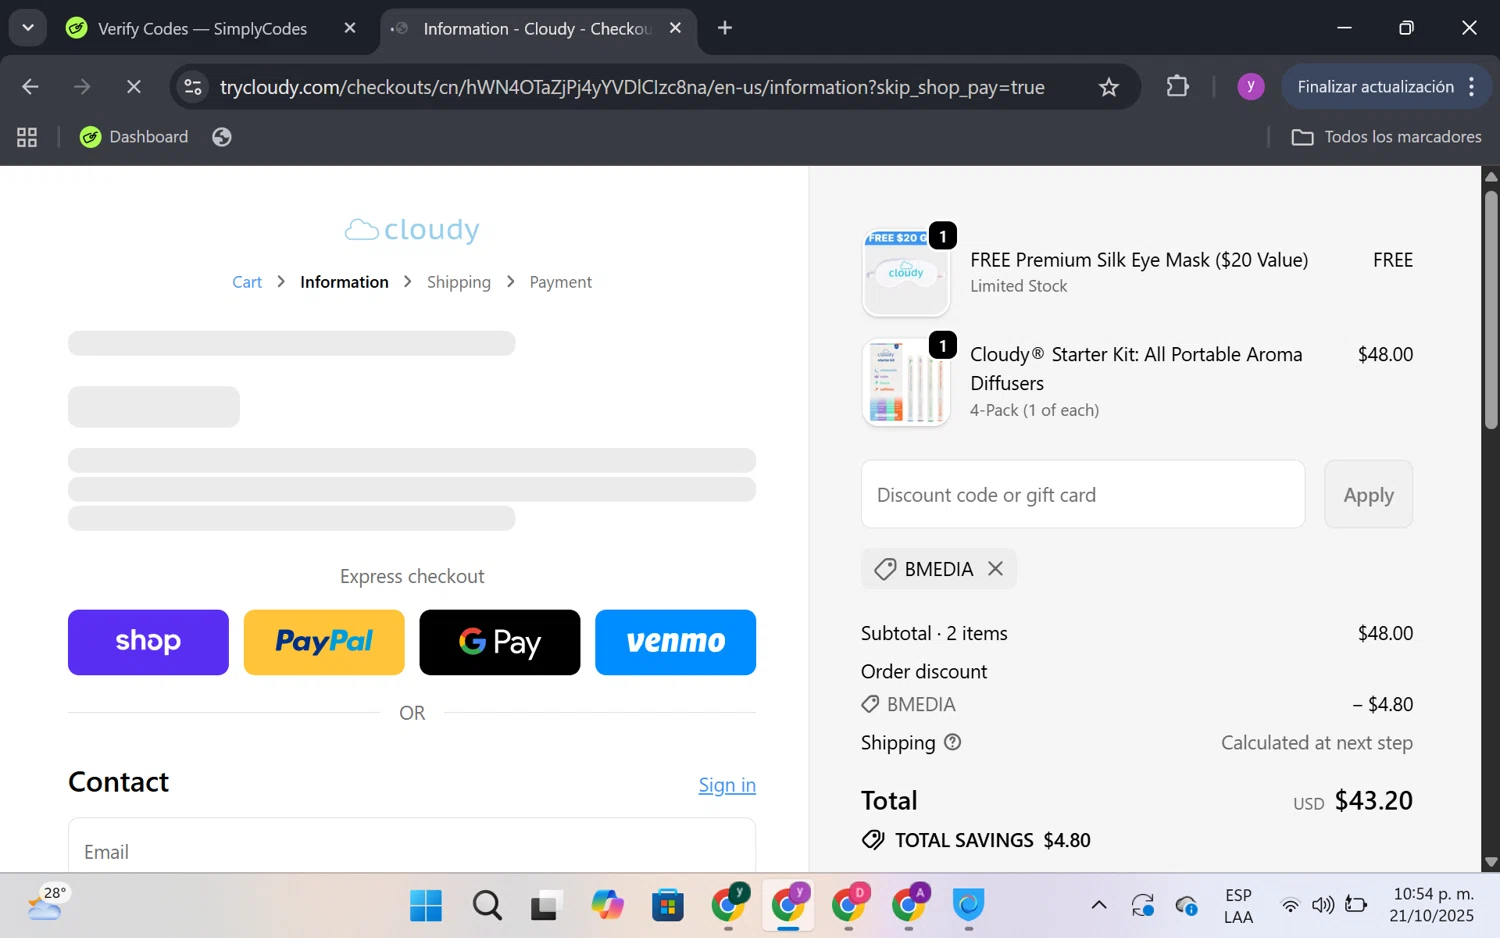
Task: Switch to Verify Codes — SimplyCodes tab
Action: (x=201, y=29)
